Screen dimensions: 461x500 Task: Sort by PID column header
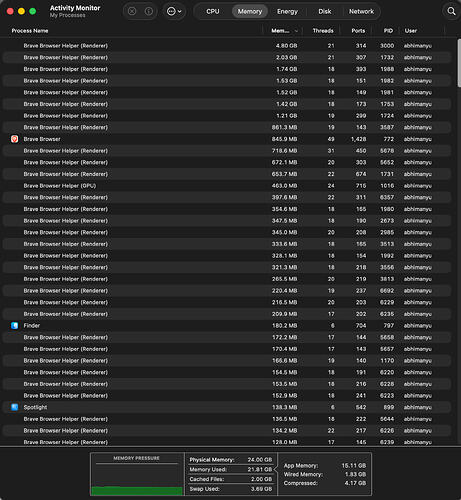click(x=388, y=31)
